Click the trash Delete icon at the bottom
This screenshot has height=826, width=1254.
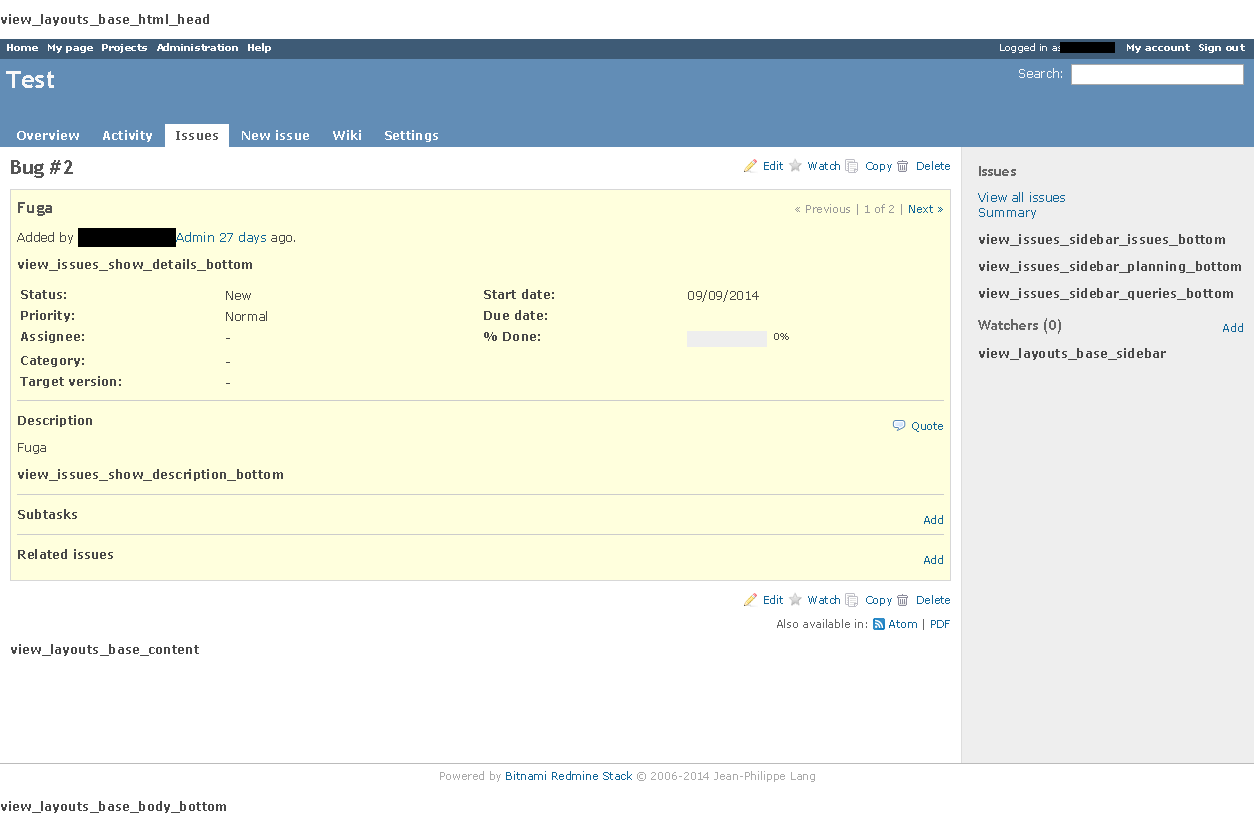903,600
